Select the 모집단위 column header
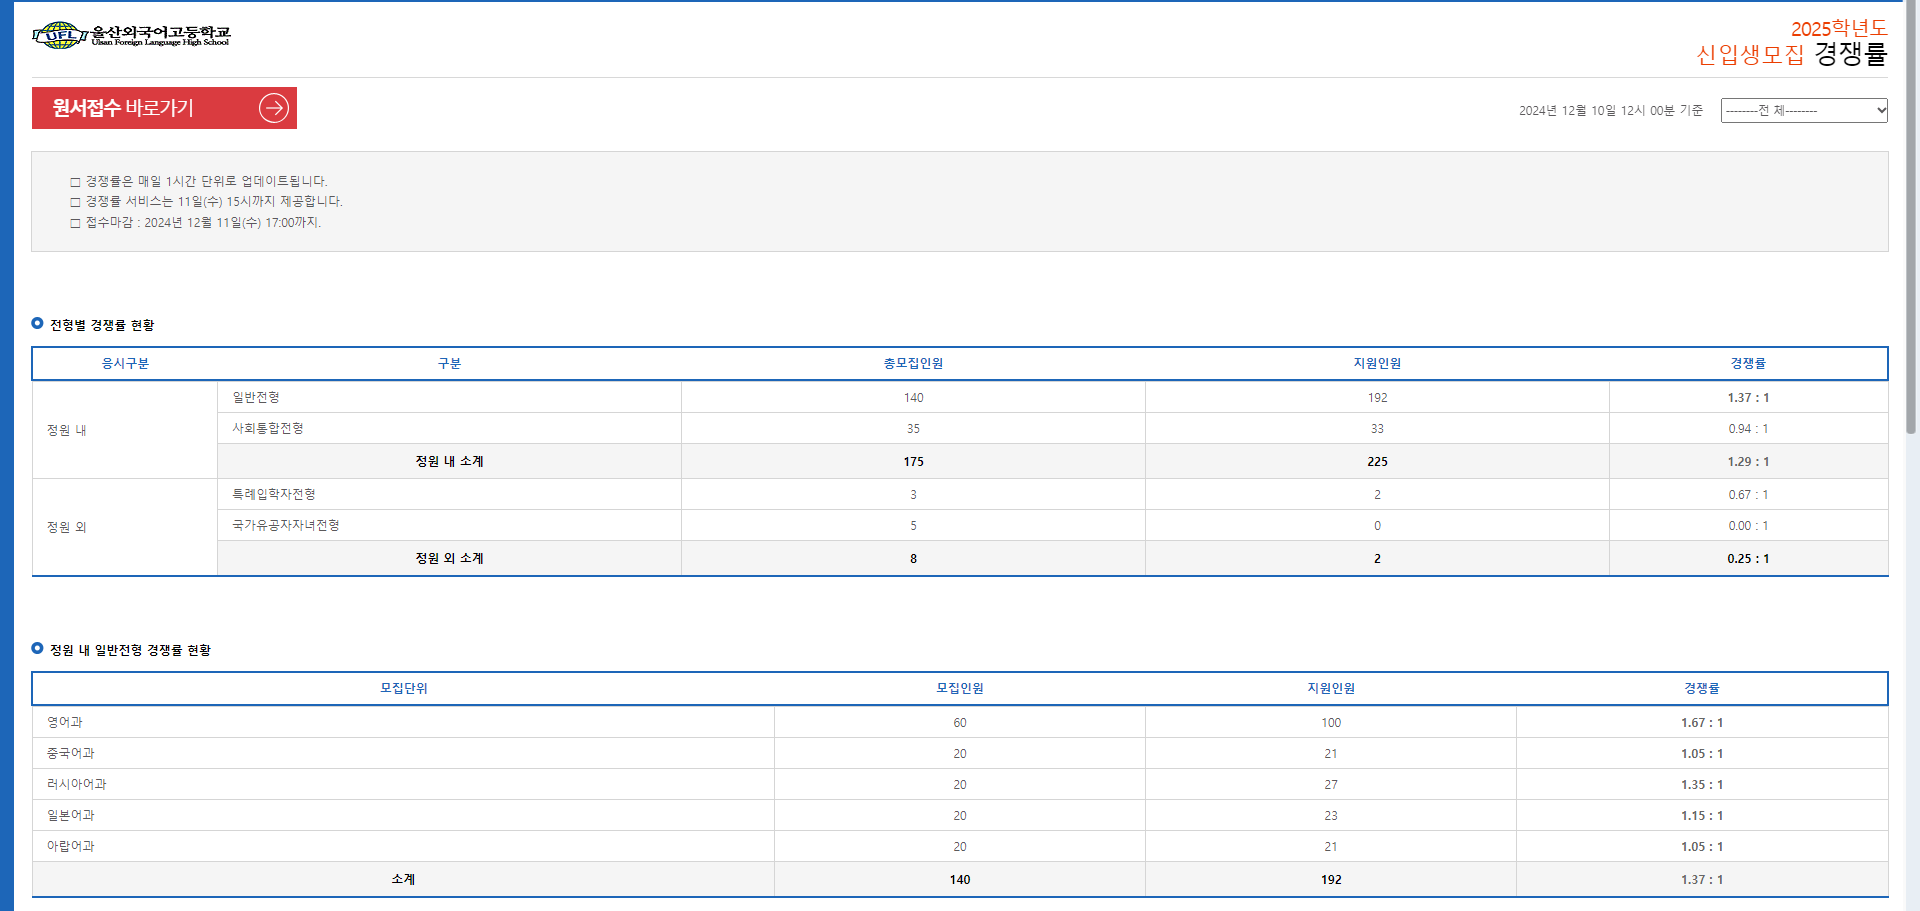This screenshot has height=911, width=1920. pyautogui.click(x=403, y=689)
